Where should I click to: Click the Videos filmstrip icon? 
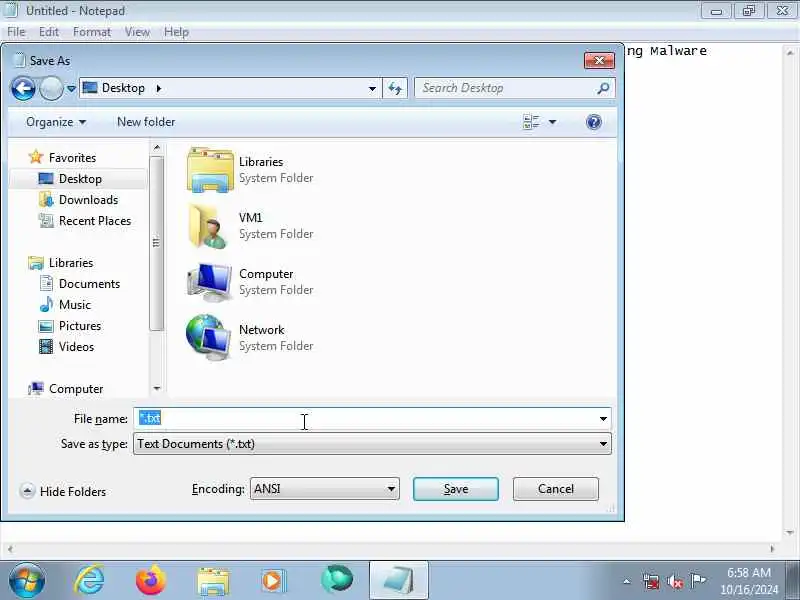coord(46,346)
